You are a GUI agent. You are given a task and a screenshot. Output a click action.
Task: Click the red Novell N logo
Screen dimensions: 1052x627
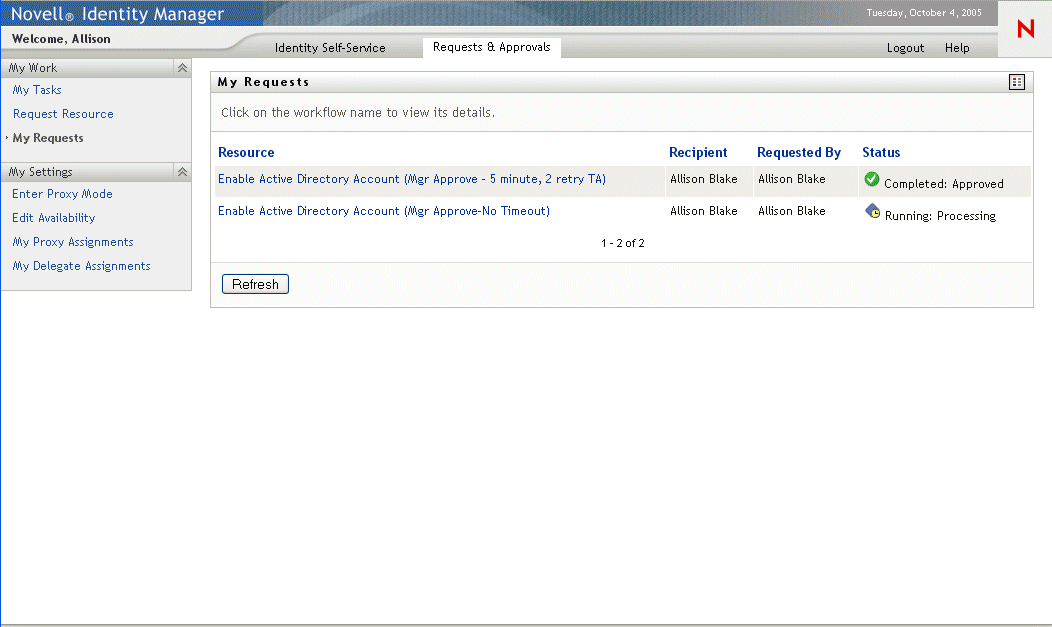tap(1024, 29)
